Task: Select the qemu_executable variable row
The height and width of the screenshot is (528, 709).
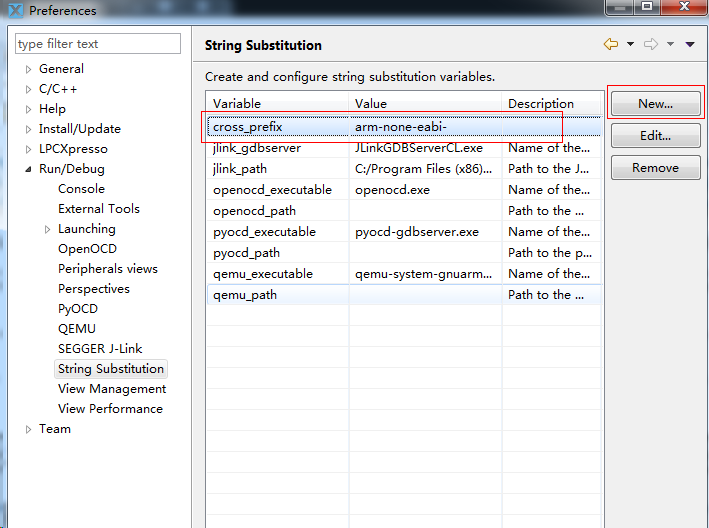Action: click(x=404, y=273)
